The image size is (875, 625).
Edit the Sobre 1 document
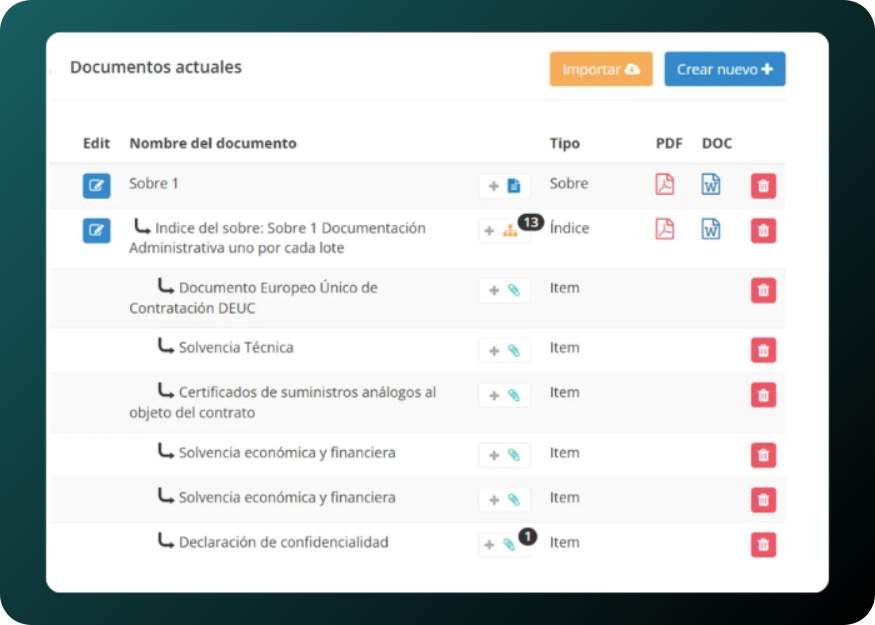pyautogui.click(x=96, y=186)
